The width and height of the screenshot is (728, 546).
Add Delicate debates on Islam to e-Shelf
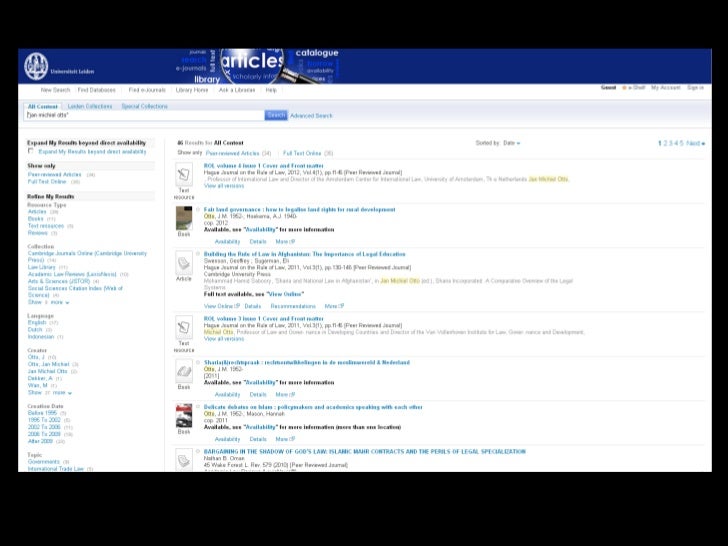198,407
